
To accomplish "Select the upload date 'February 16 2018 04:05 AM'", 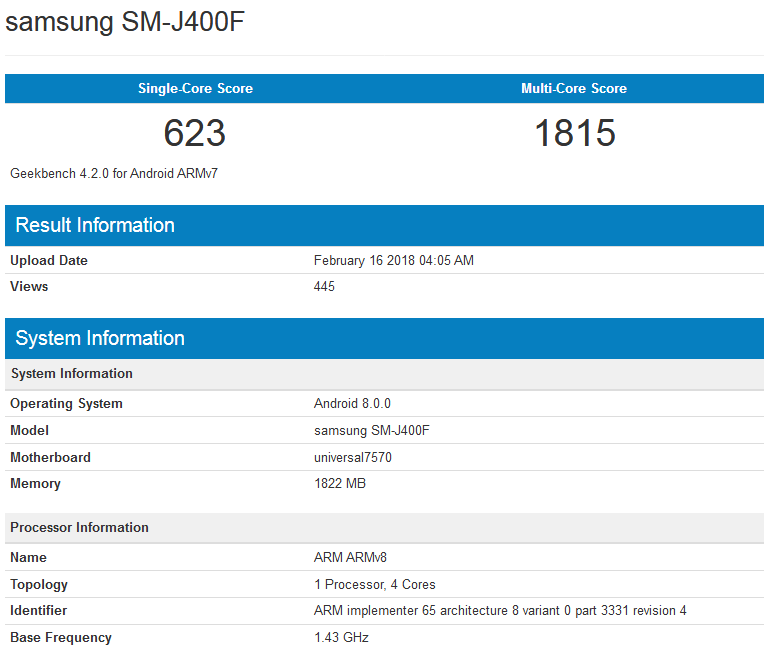I will (394, 260).
